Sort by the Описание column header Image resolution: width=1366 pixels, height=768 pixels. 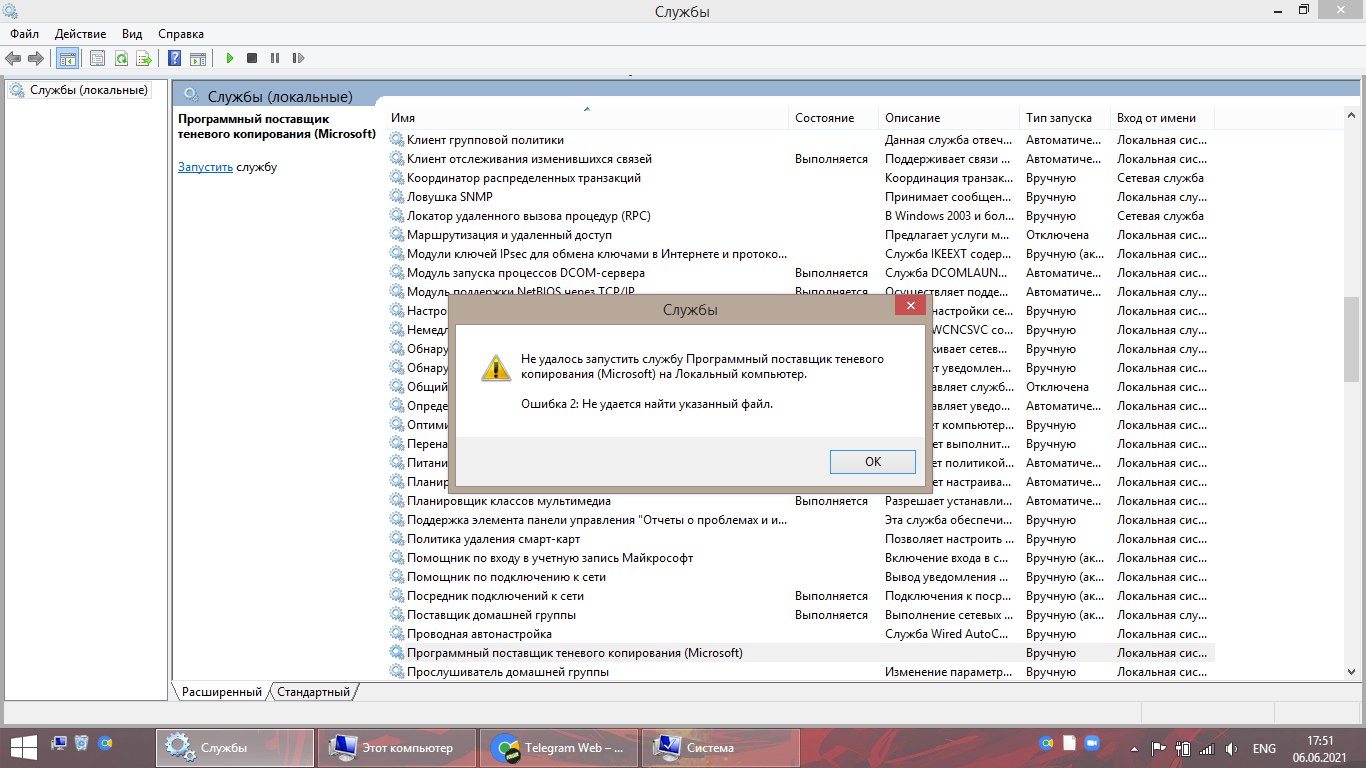point(950,118)
